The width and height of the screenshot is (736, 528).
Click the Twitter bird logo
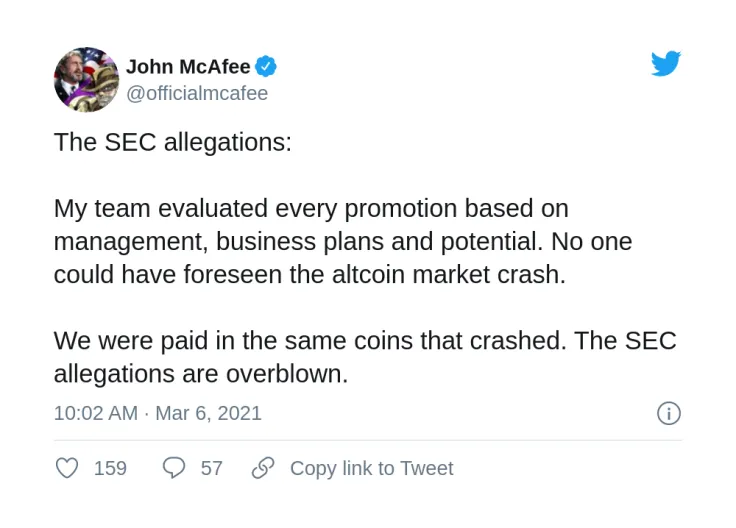click(666, 64)
